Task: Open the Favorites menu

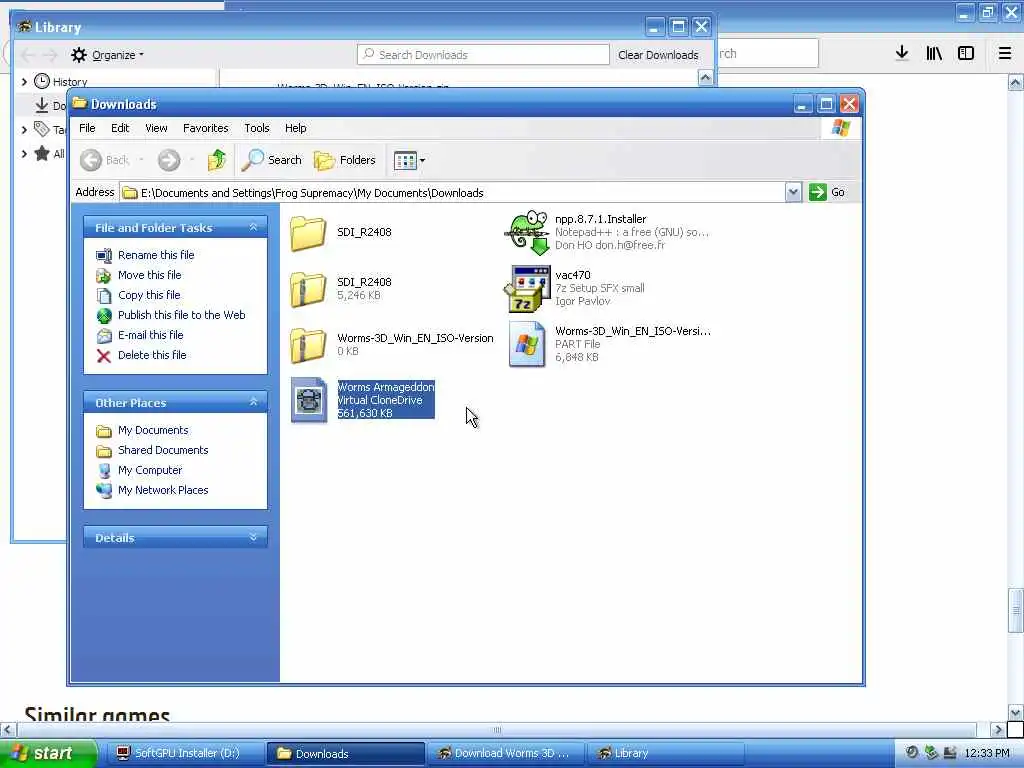Action: point(206,128)
